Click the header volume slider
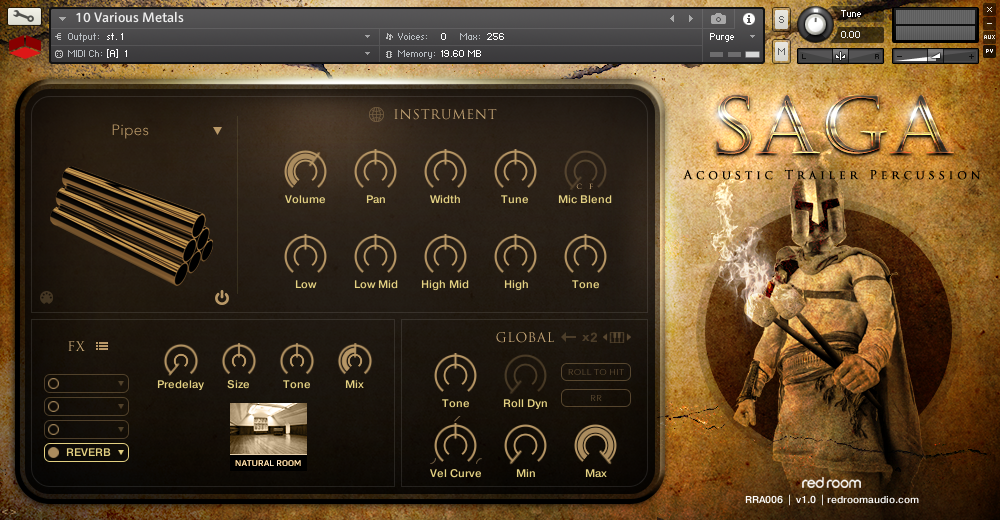The width and height of the screenshot is (1000, 520). [935, 56]
